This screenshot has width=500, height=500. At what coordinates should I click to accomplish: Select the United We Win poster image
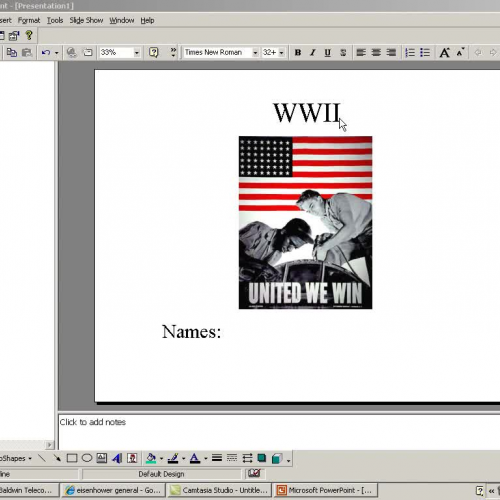click(x=305, y=223)
